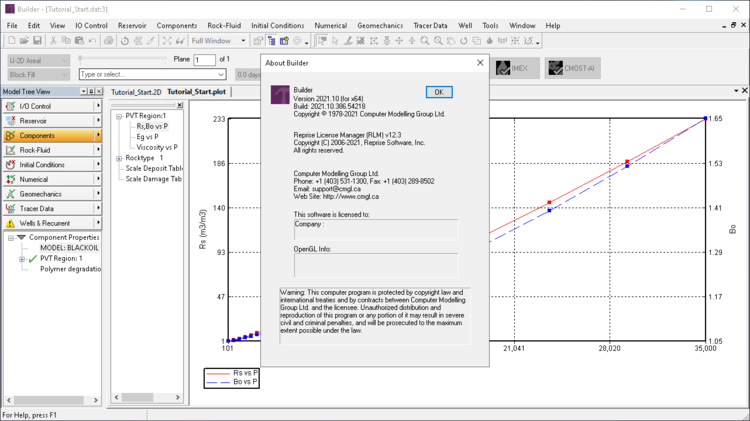Save the dataset with the floppy disk icon
This screenshot has width=750, height=421.
click(x=37, y=41)
